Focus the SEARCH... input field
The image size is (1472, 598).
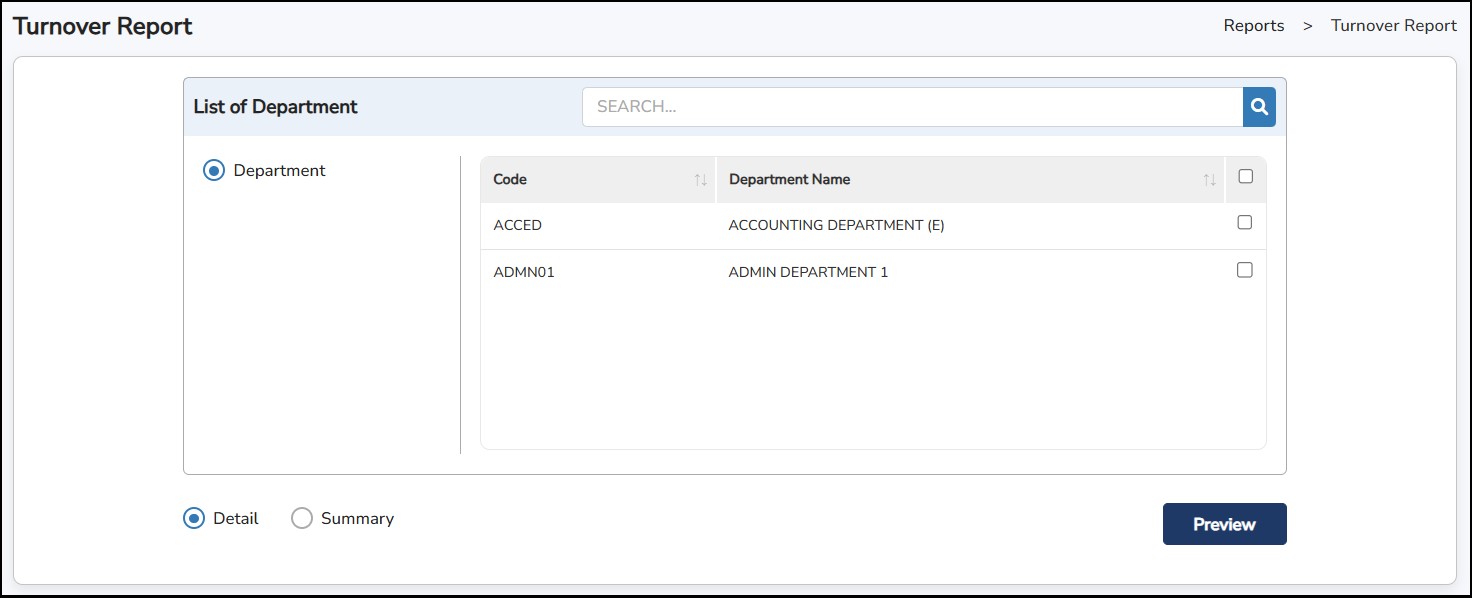pos(911,107)
